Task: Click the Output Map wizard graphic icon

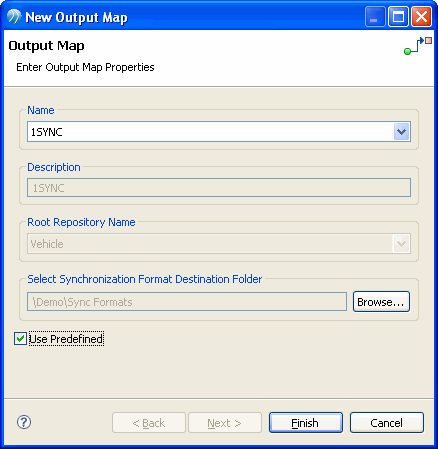Action: (418, 46)
